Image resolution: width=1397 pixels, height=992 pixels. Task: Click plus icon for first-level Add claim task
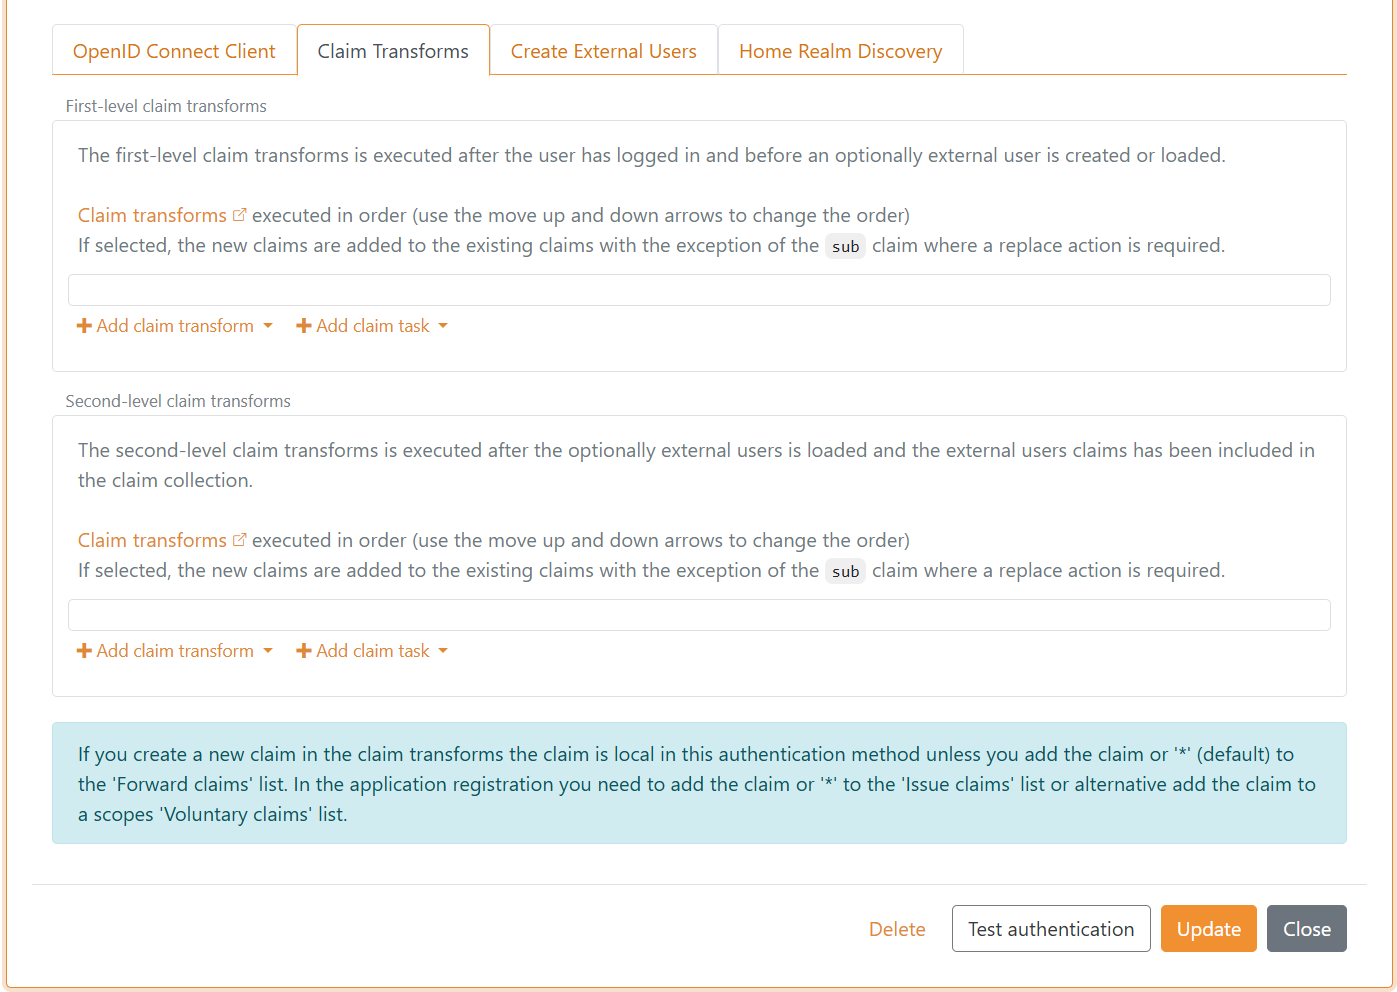click(304, 326)
